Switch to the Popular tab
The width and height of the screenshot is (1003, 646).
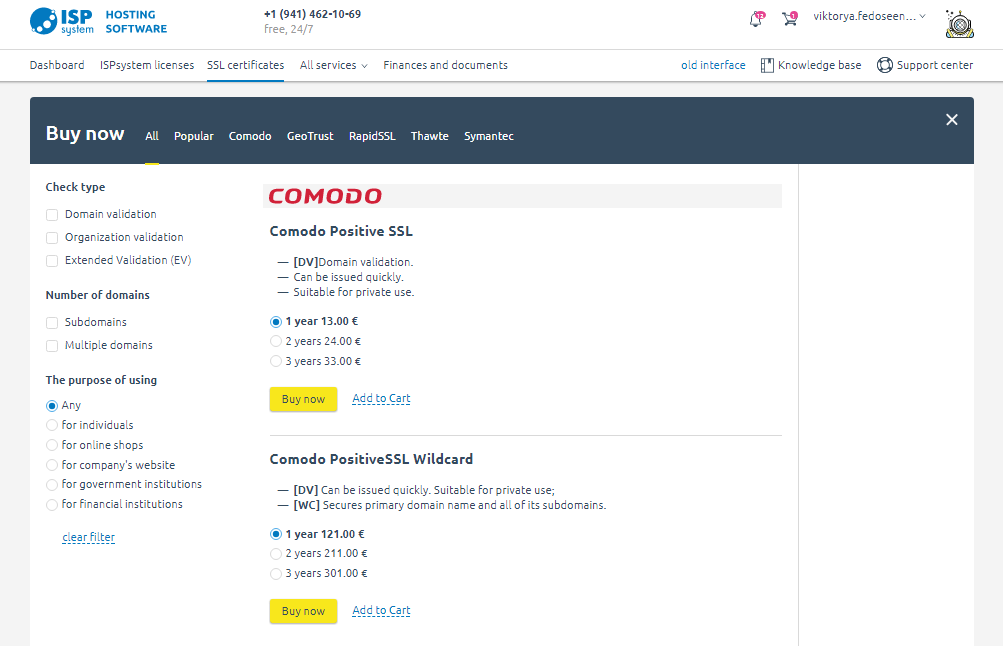tap(194, 136)
